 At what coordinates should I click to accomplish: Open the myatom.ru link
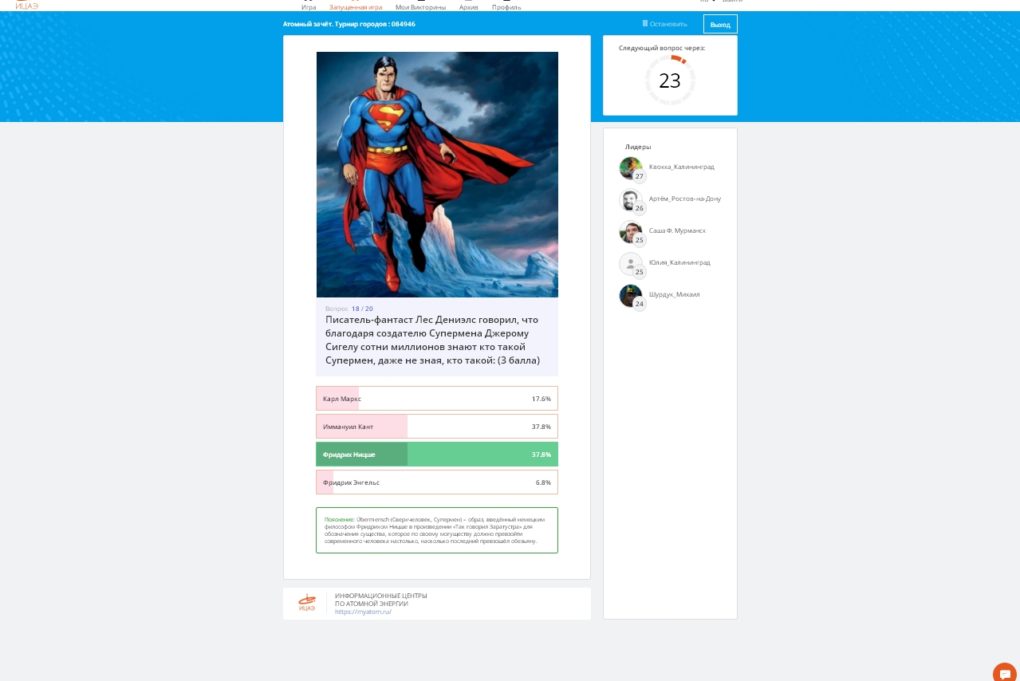pos(363,611)
